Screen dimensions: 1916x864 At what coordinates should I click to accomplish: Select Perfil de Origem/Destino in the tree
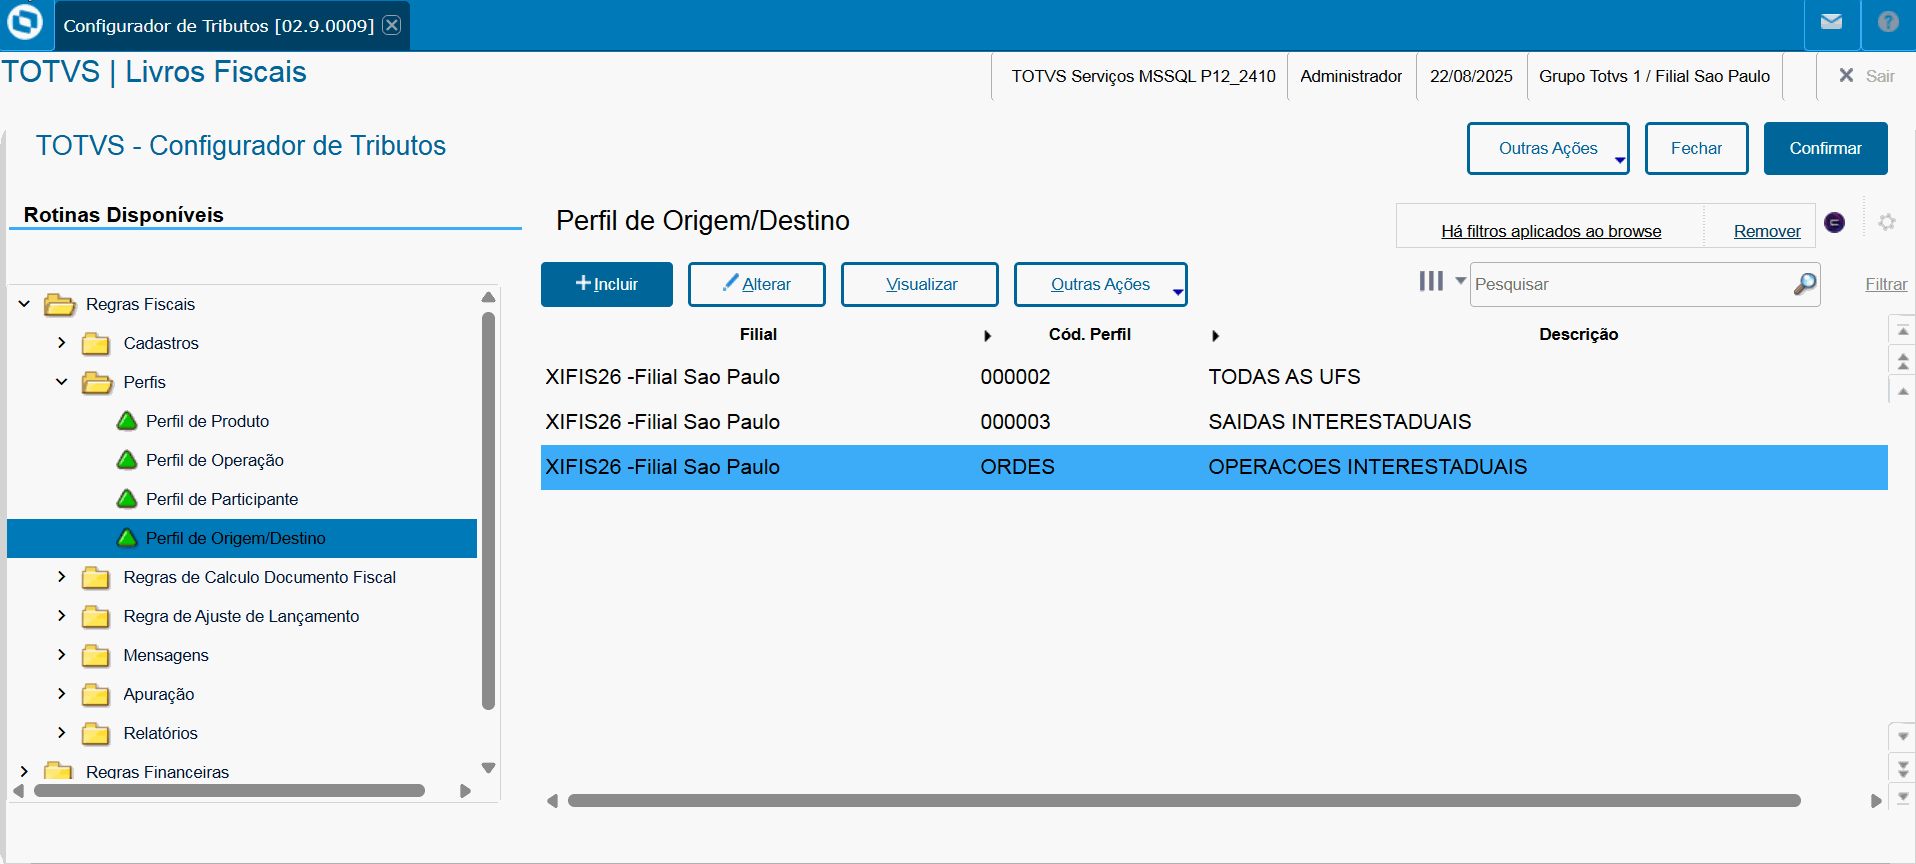click(x=236, y=538)
